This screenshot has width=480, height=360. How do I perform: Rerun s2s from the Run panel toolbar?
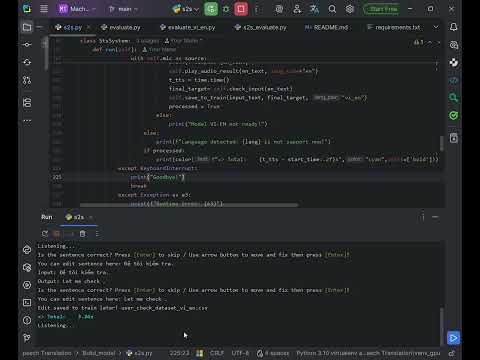click(45, 234)
